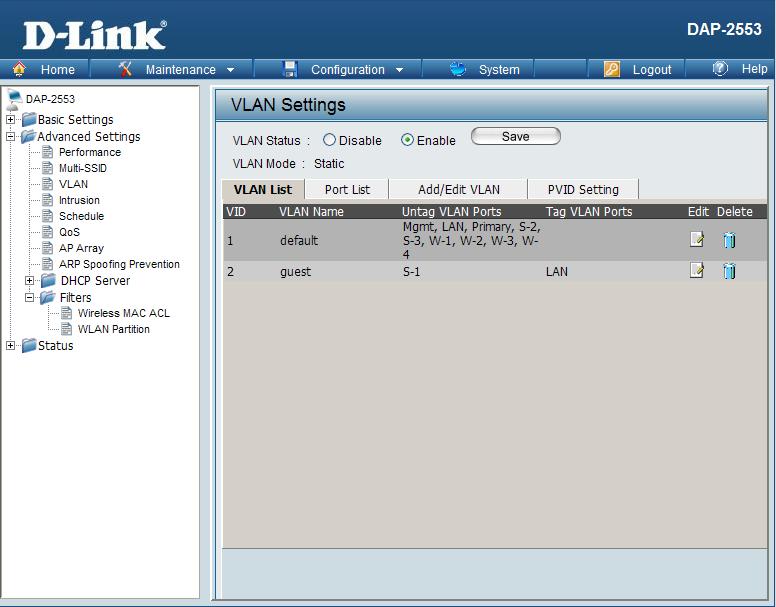Open the PVID Setting tab
The height and width of the screenshot is (607, 776).
583,189
